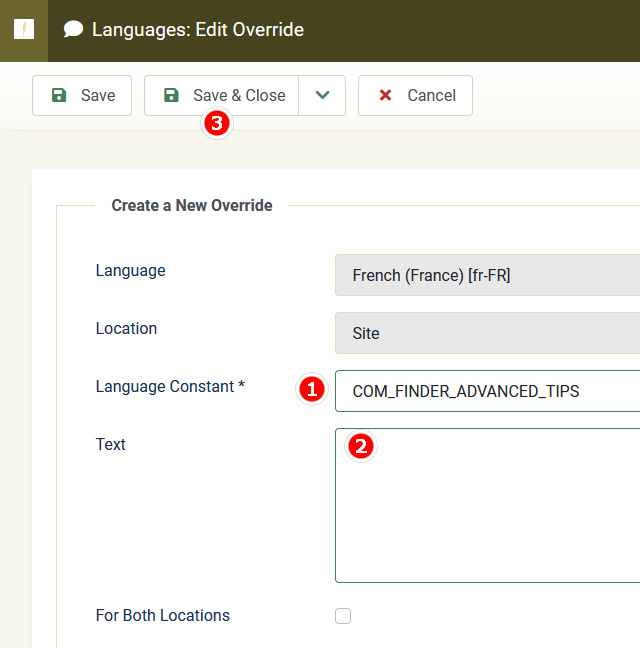
Task: Click the Joomla logo icon in header
Action: pyautogui.click(x=23, y=29)
